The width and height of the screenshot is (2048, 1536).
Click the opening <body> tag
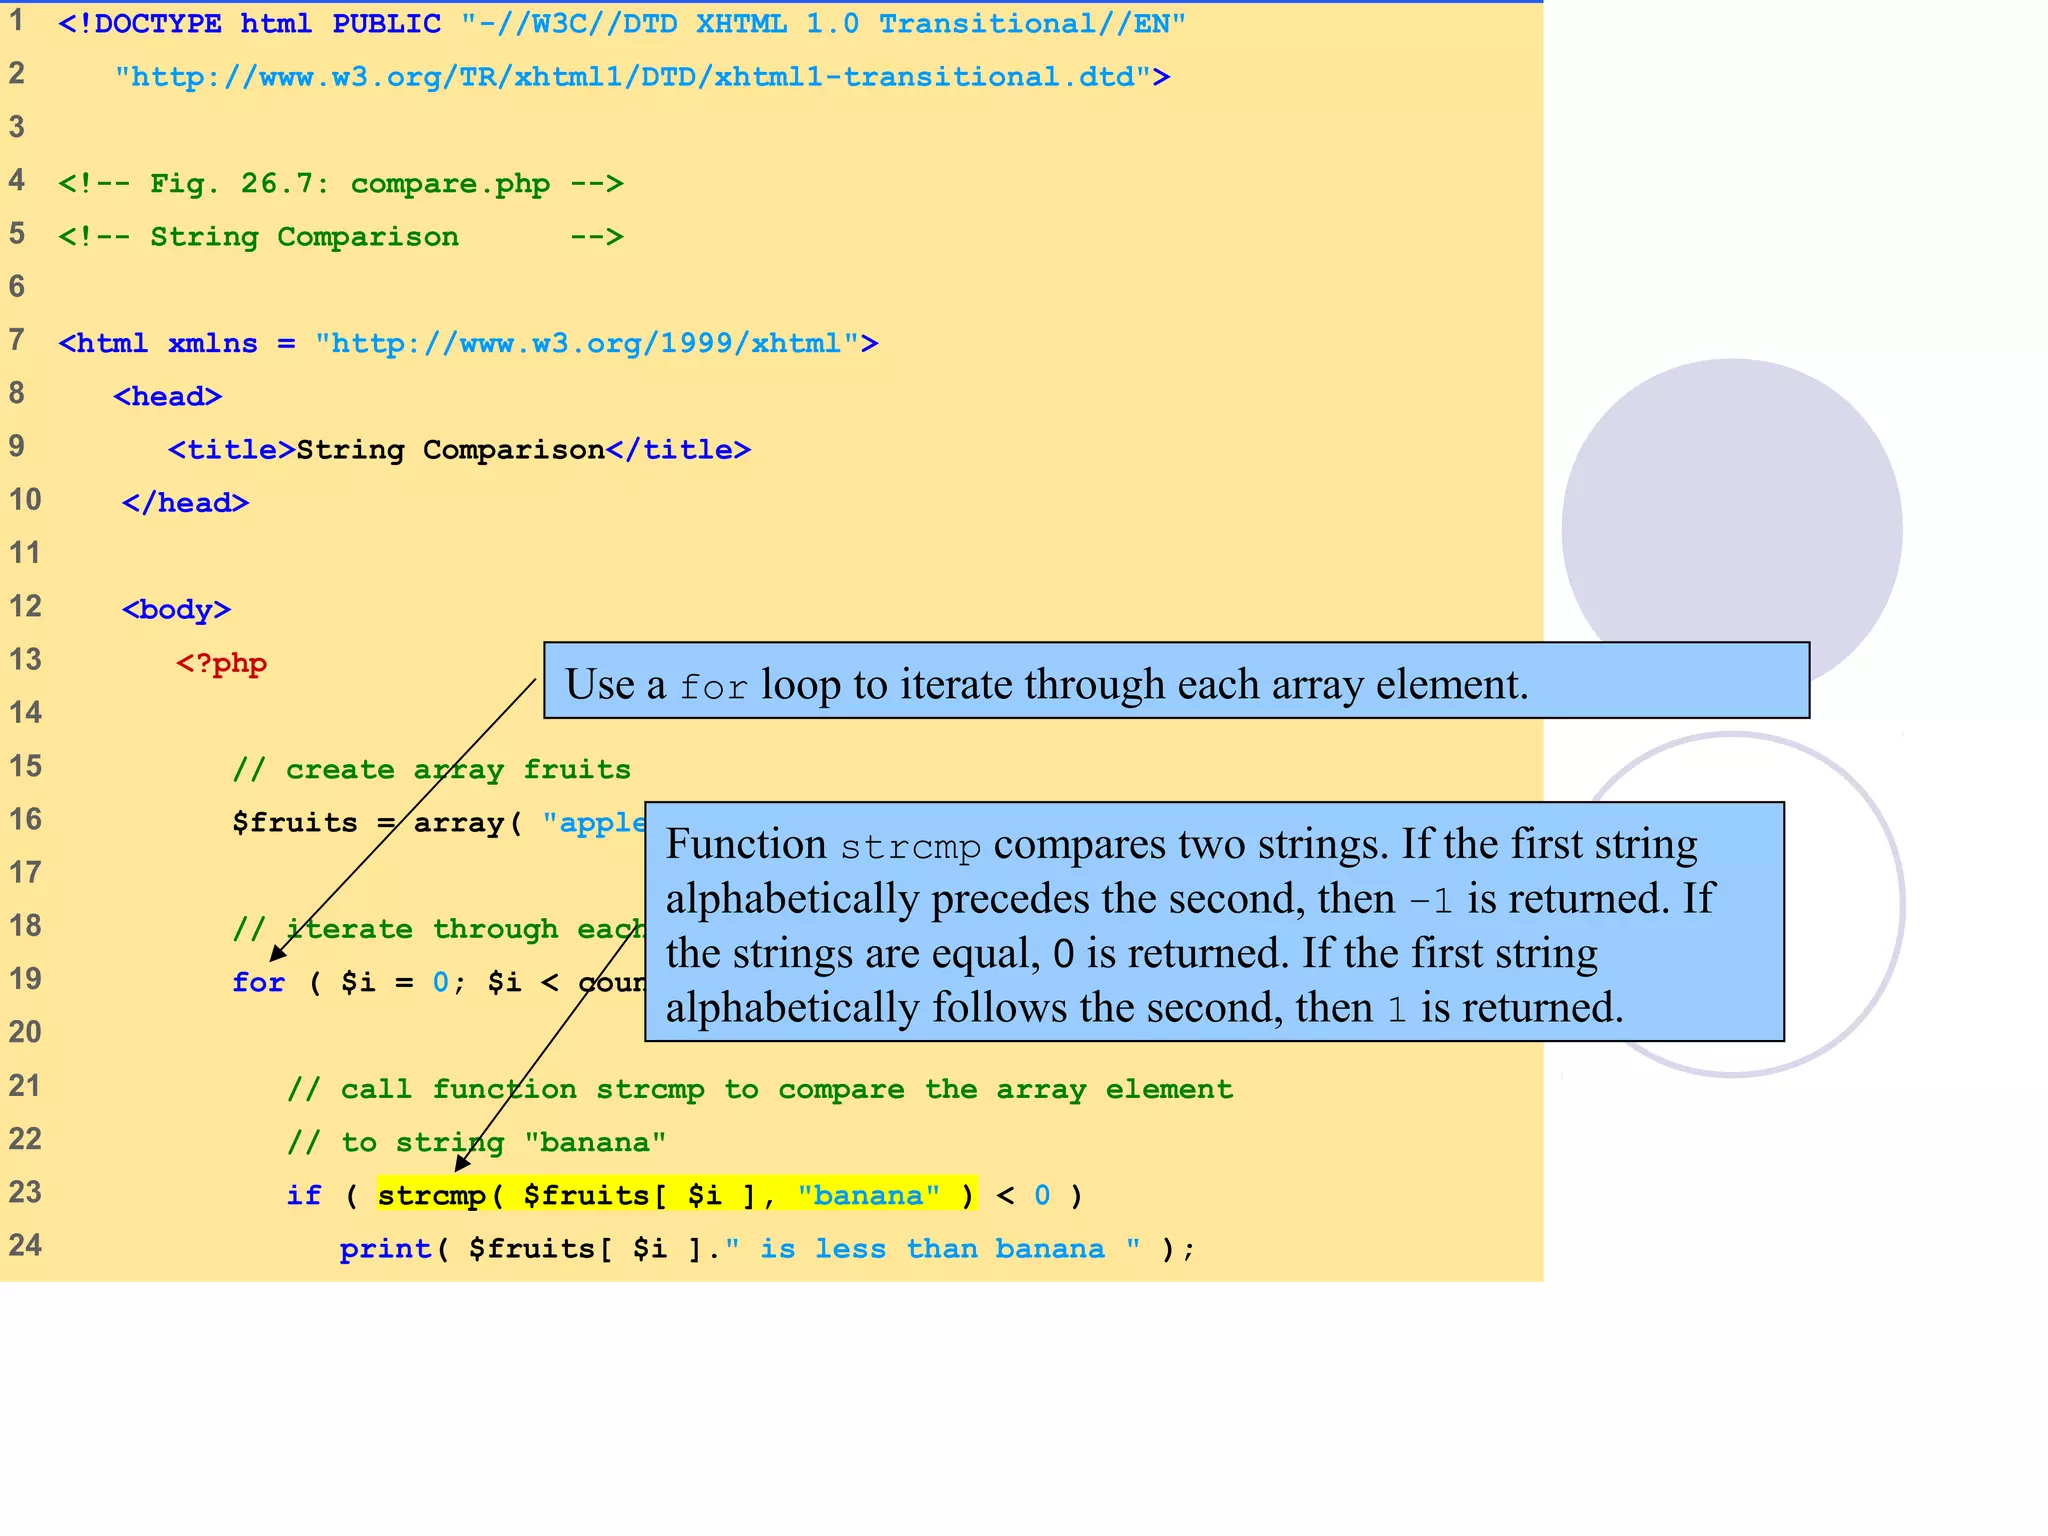(x=176, y=610)
